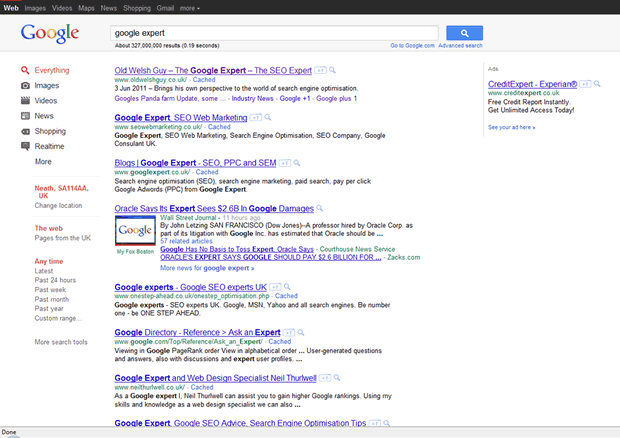The height and width of the screenshot is (438, 620).
Task: Click preview magnifier beside SEO Web Marketing result
Action: [x=268, y=117]
